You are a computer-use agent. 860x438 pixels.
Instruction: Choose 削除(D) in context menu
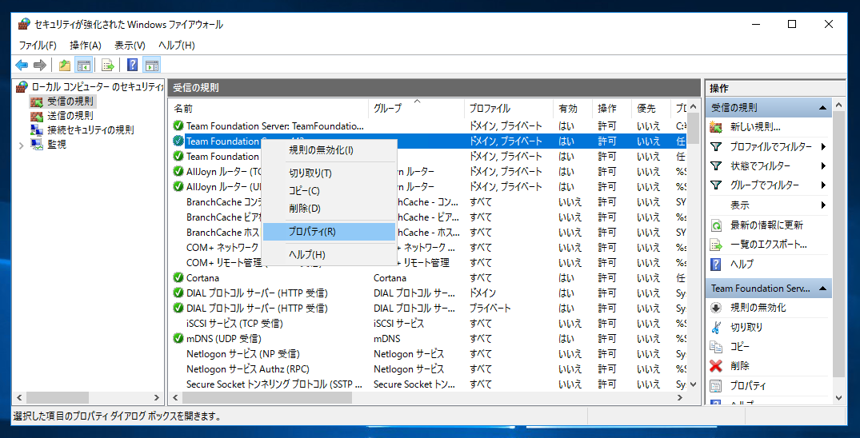point(329,208)
